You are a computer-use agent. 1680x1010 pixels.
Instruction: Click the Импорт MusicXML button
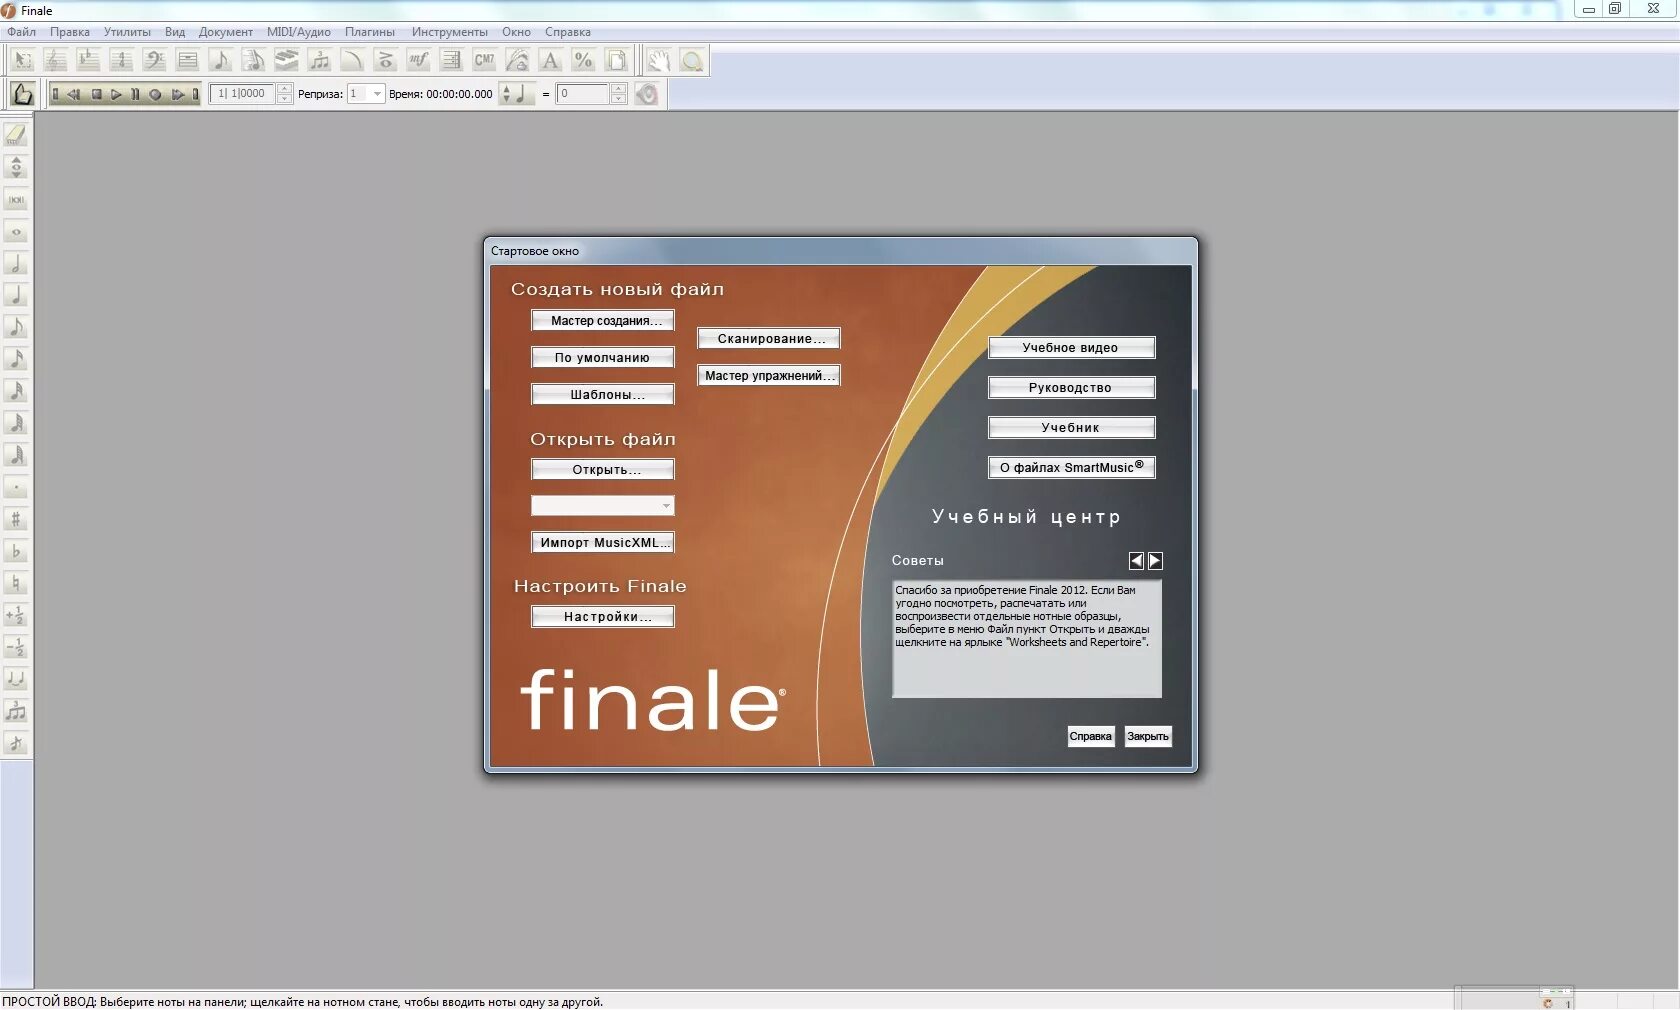pyautogui.click(x=603, y=542)
